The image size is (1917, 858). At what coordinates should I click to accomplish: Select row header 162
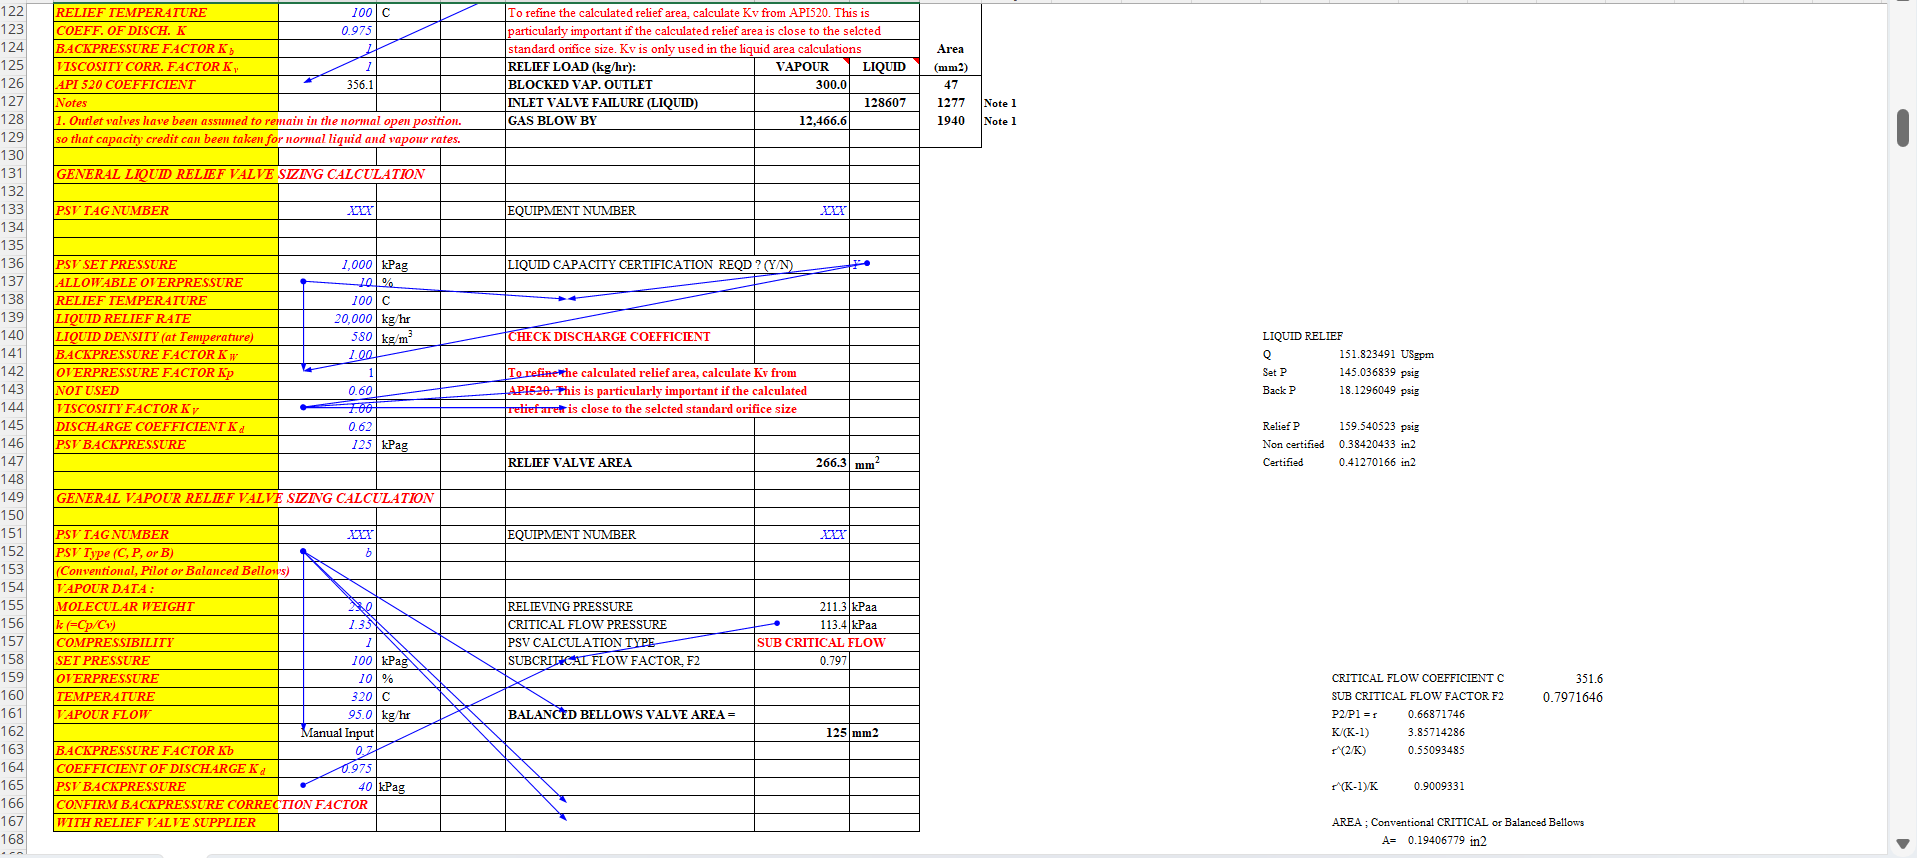pyautogui.click(x=13, y=732)
